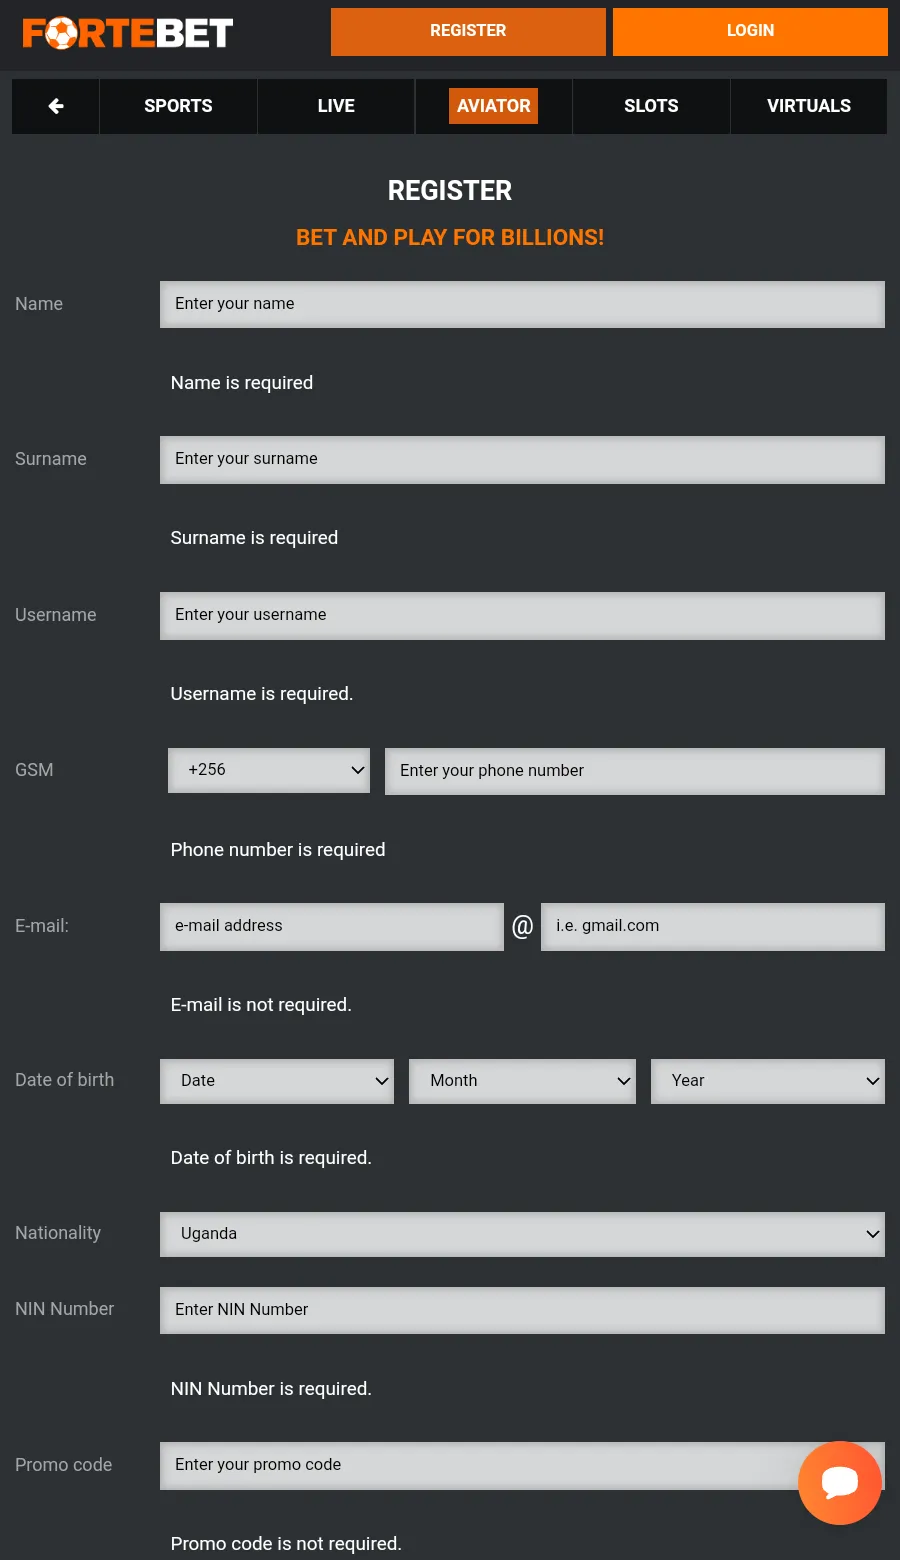900x1560 pixels.
Task: Switch to the SPORTS tab
Action: point(178,106)
